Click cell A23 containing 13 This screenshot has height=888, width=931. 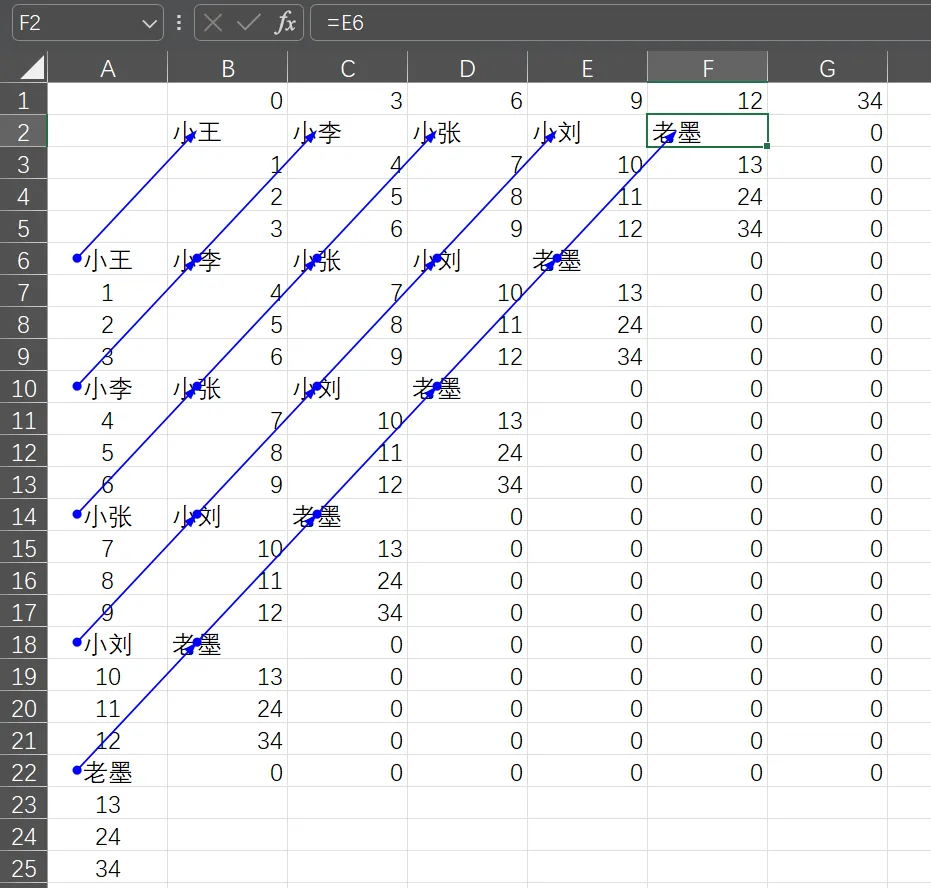[x=107, y=805]
